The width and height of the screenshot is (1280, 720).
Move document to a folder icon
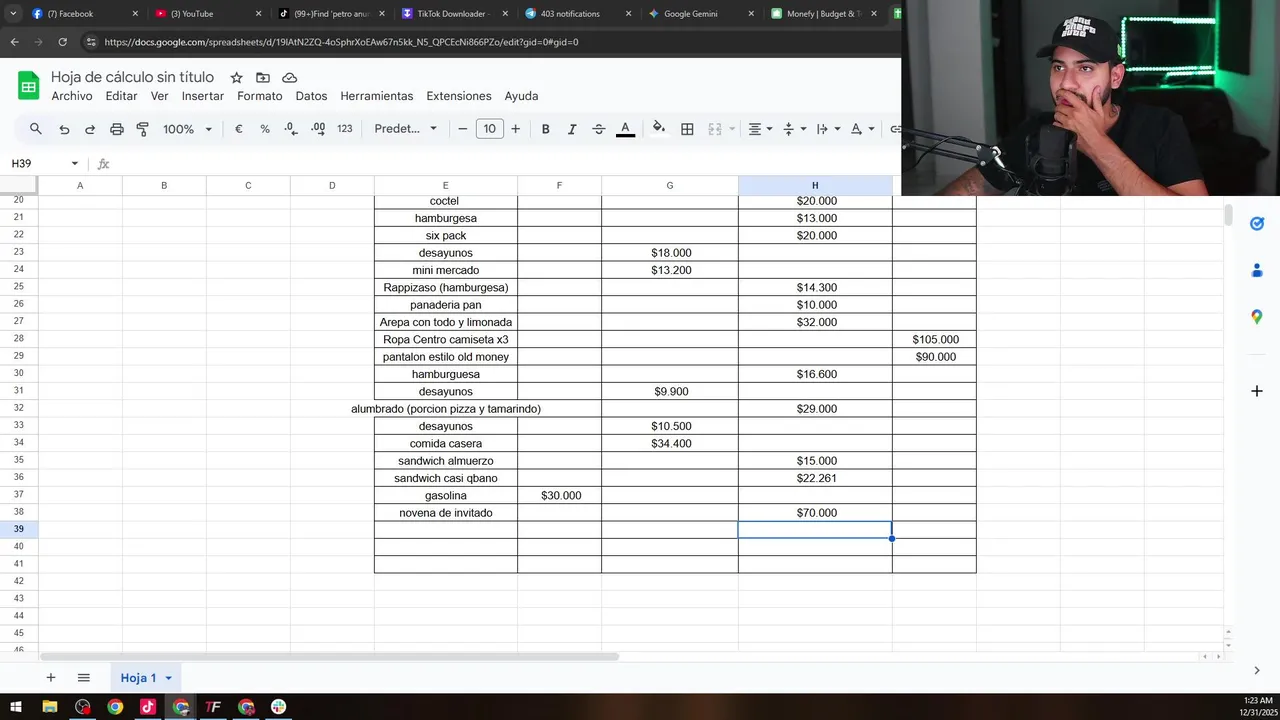263,78
